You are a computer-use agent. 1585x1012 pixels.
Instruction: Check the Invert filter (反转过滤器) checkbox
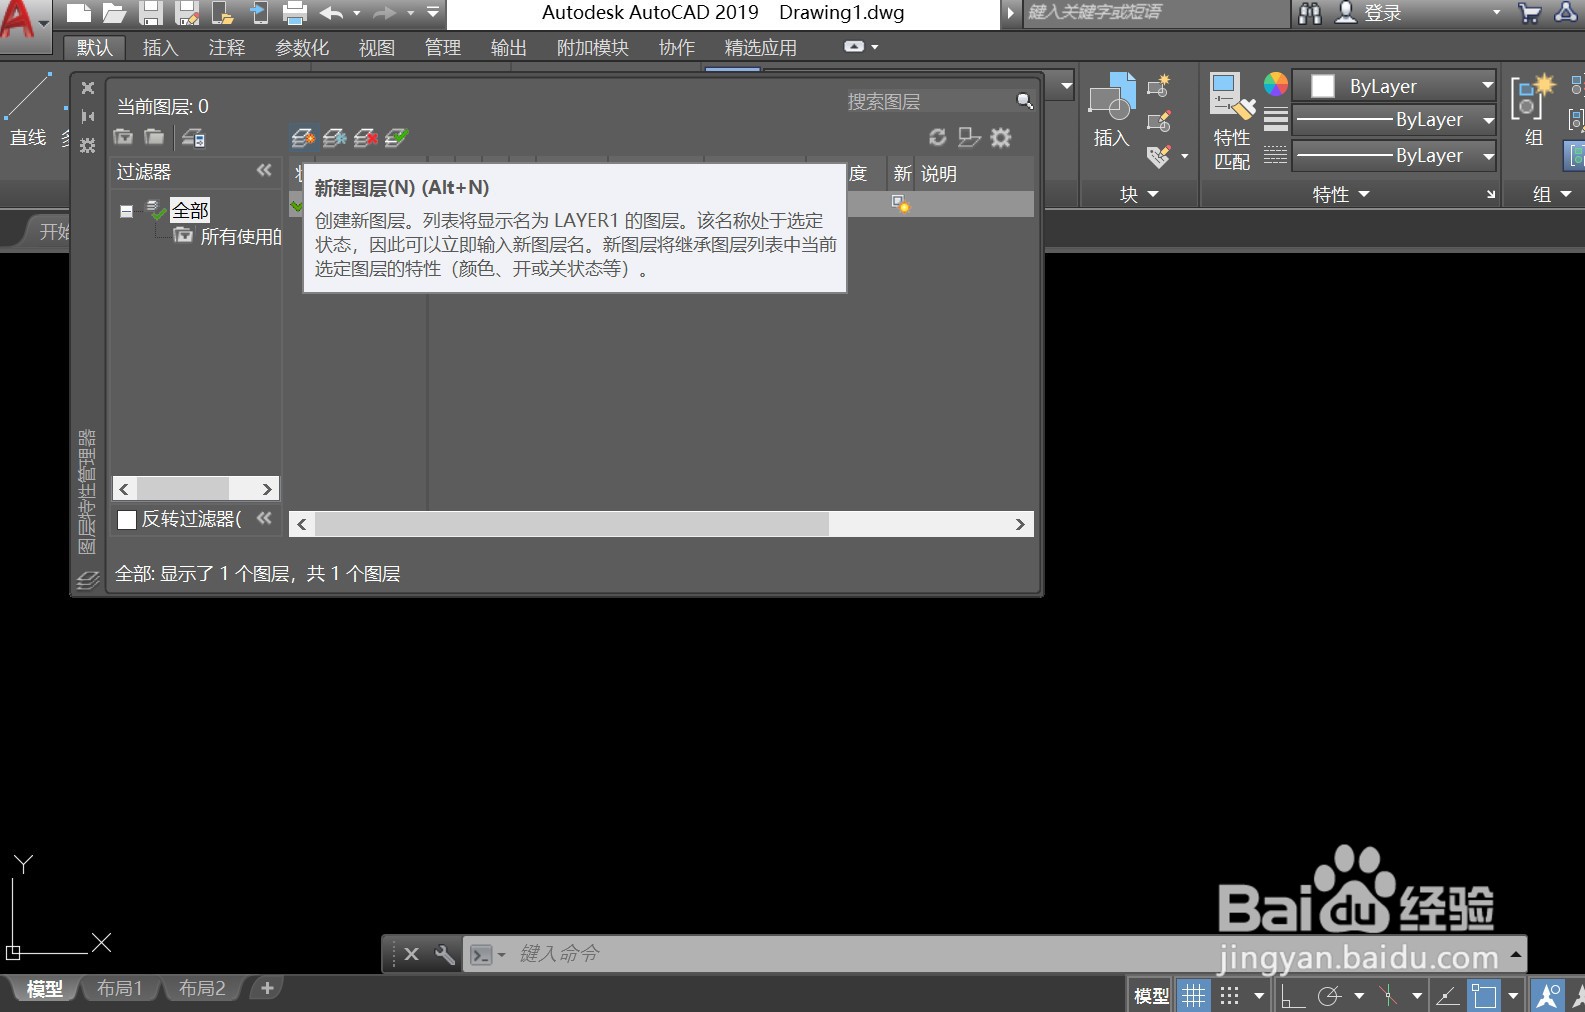point(127,519)
